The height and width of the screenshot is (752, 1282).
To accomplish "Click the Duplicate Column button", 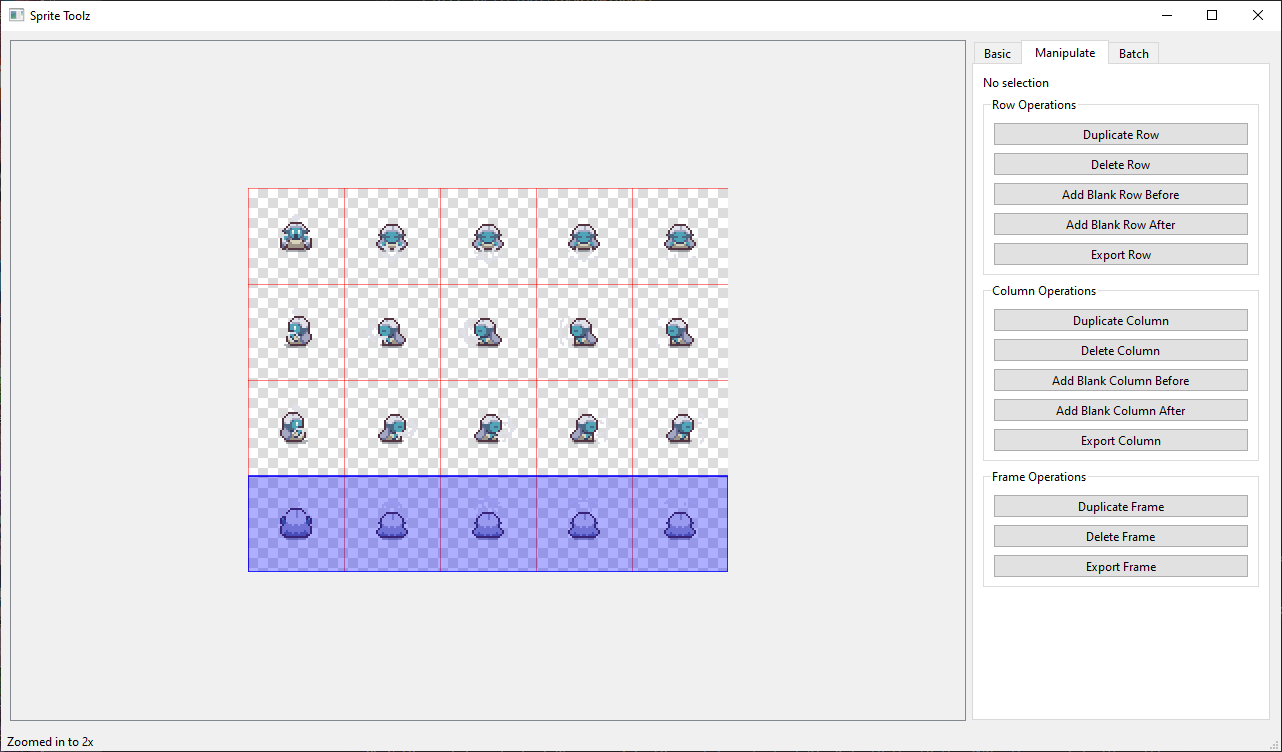I will [1120, 320].
